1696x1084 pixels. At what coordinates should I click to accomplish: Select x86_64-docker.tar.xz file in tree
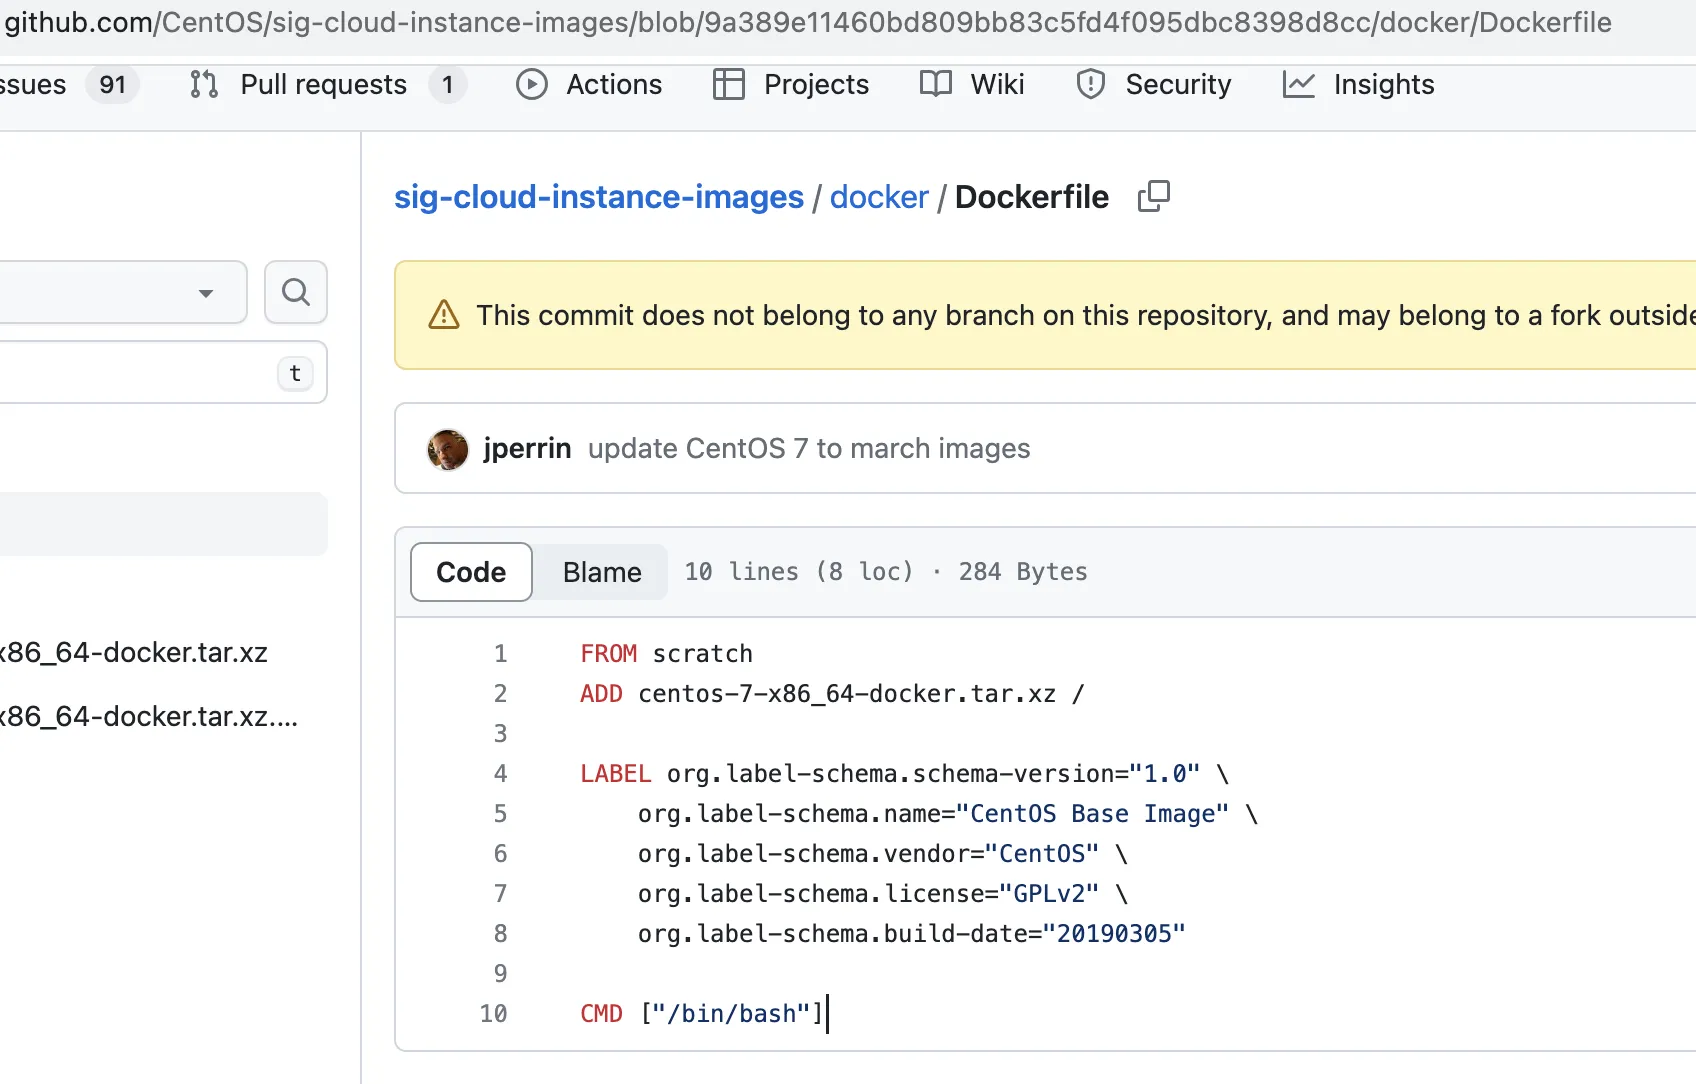click(134, 652)
